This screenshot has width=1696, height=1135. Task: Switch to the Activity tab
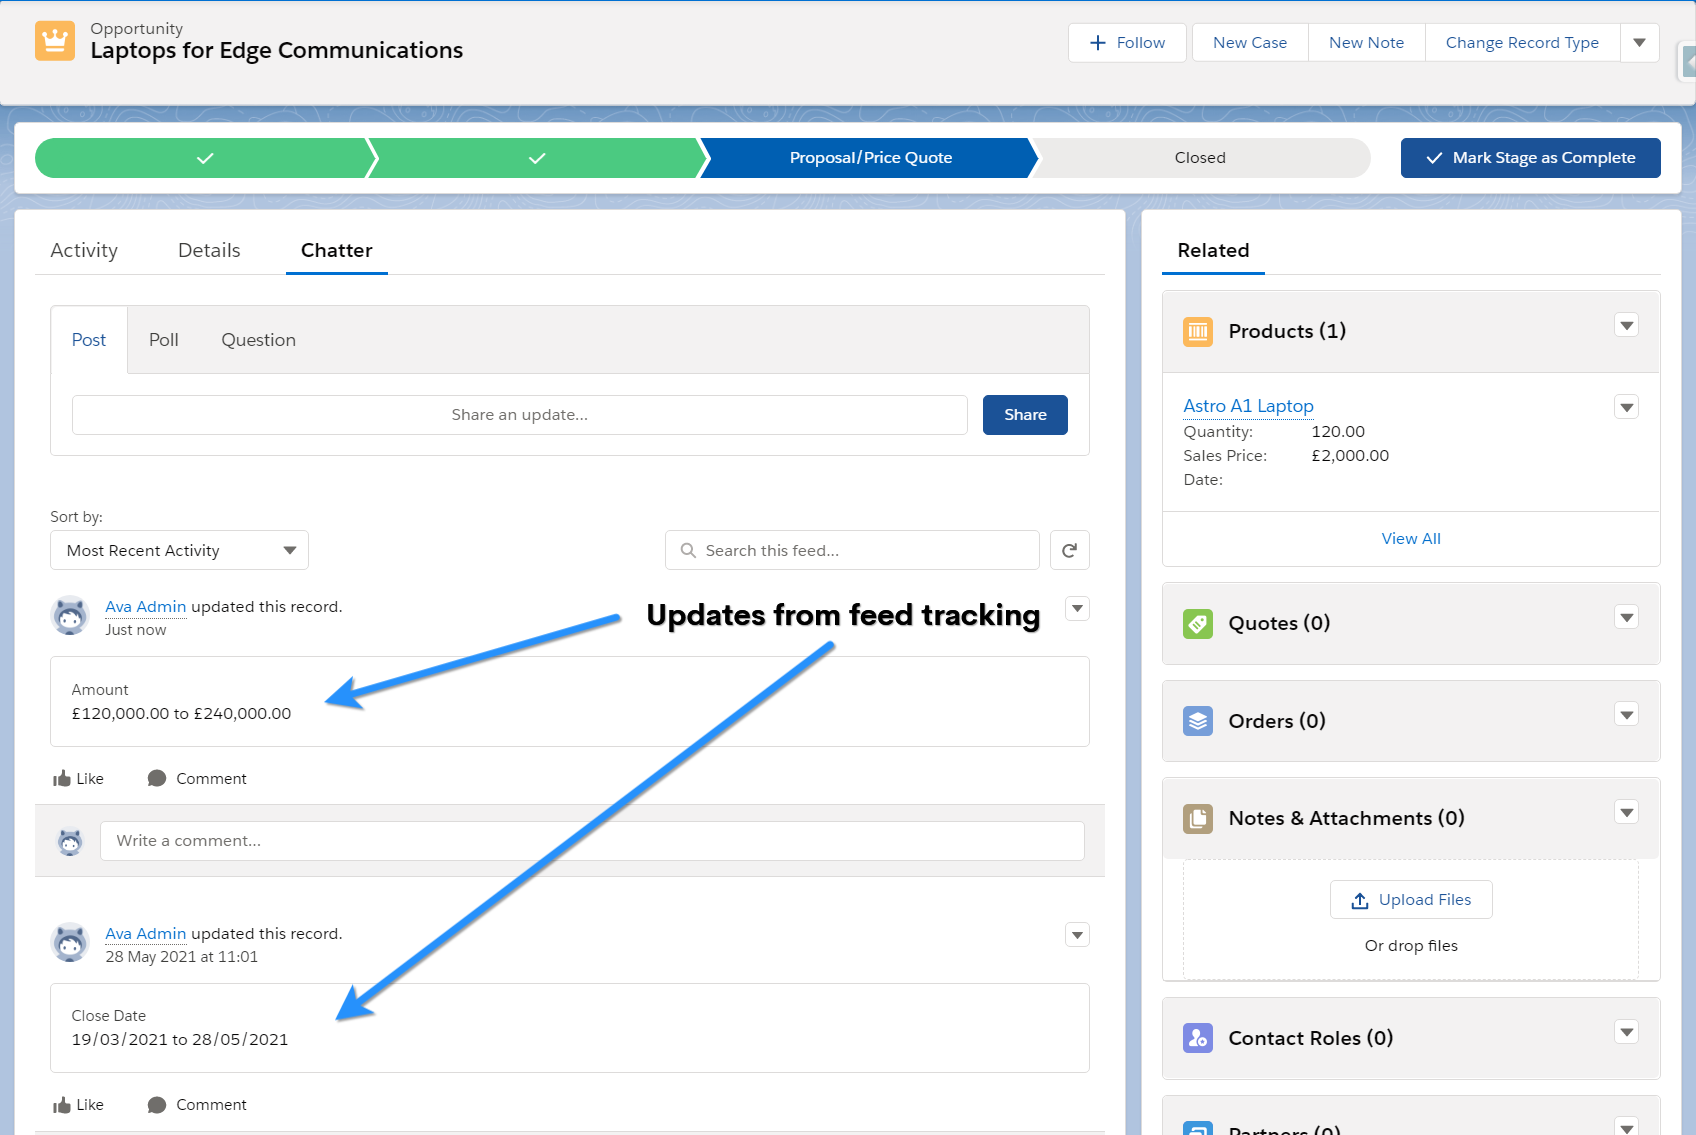[x=84, y=250]
